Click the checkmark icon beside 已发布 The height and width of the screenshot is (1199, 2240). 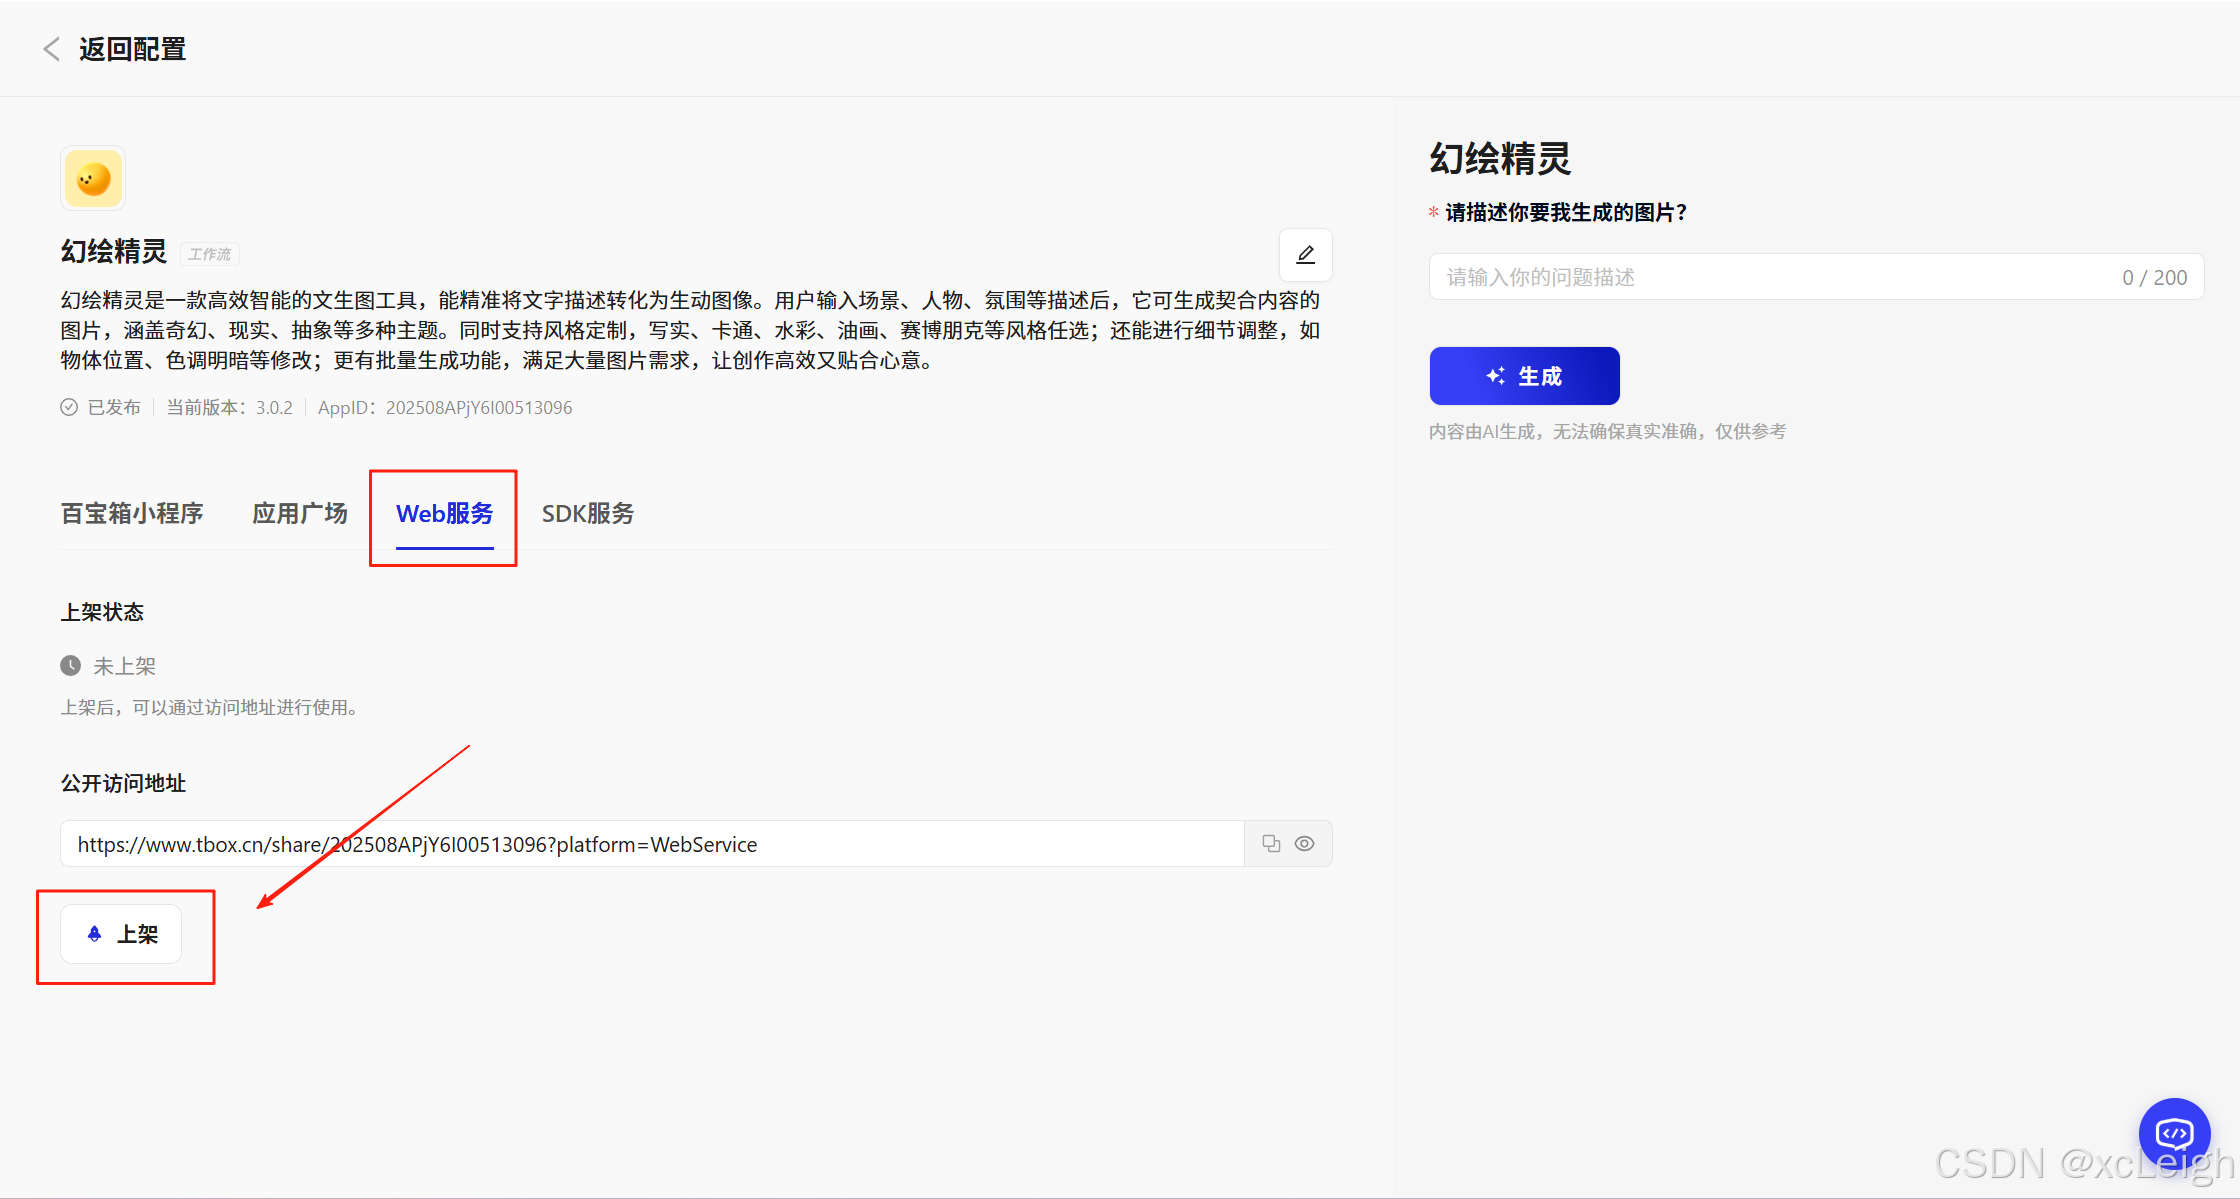coord(69,407)
